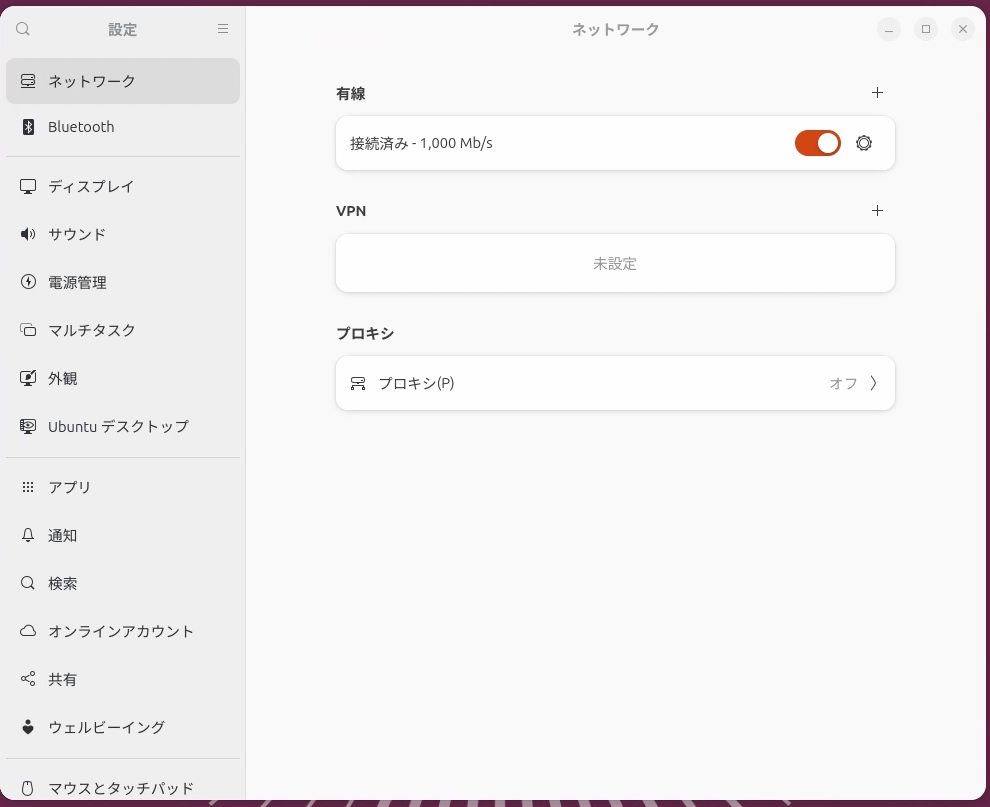Click the Ubuntu デスクトップ icon
Image resolution: width=990 pixels, height=807 pixels.
click(x=28, y=426)
